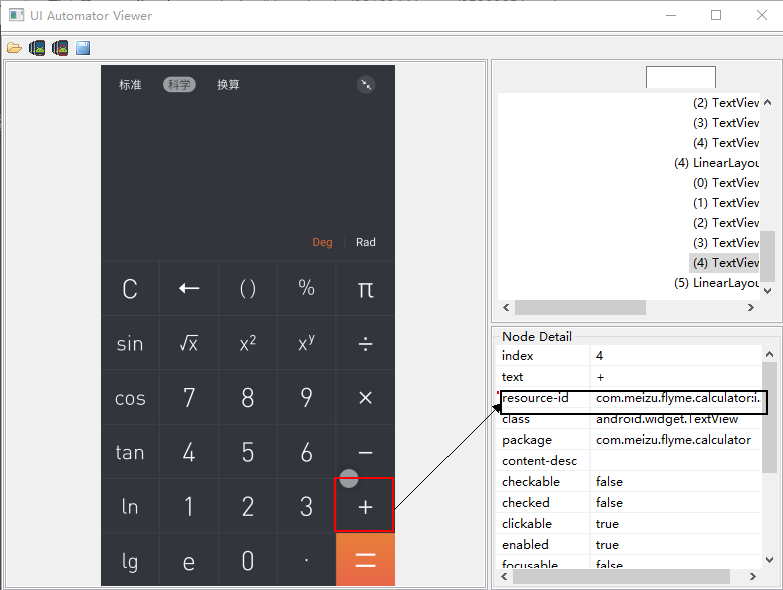Select the (4) LinearLayout tree node

pos(717,163)
